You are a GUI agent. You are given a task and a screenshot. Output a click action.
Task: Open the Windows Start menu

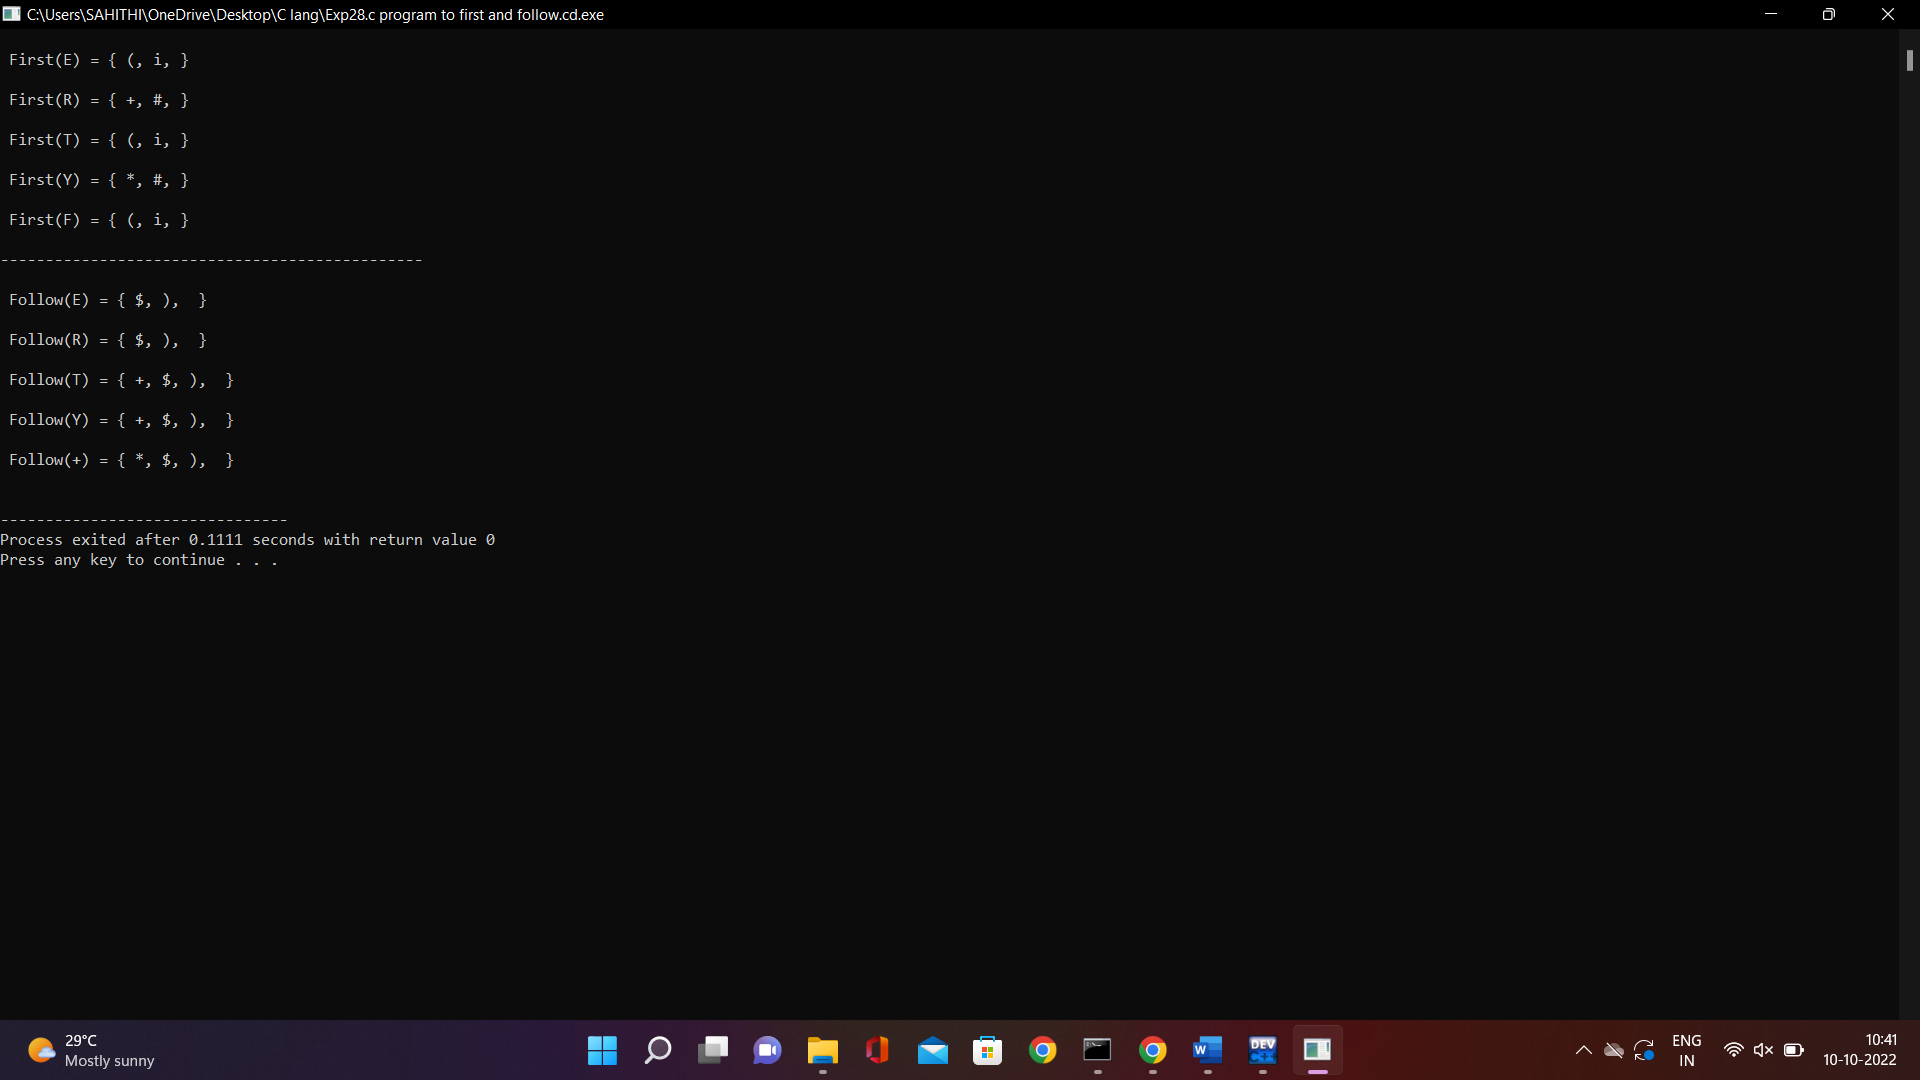click(x=602, y=1050)
